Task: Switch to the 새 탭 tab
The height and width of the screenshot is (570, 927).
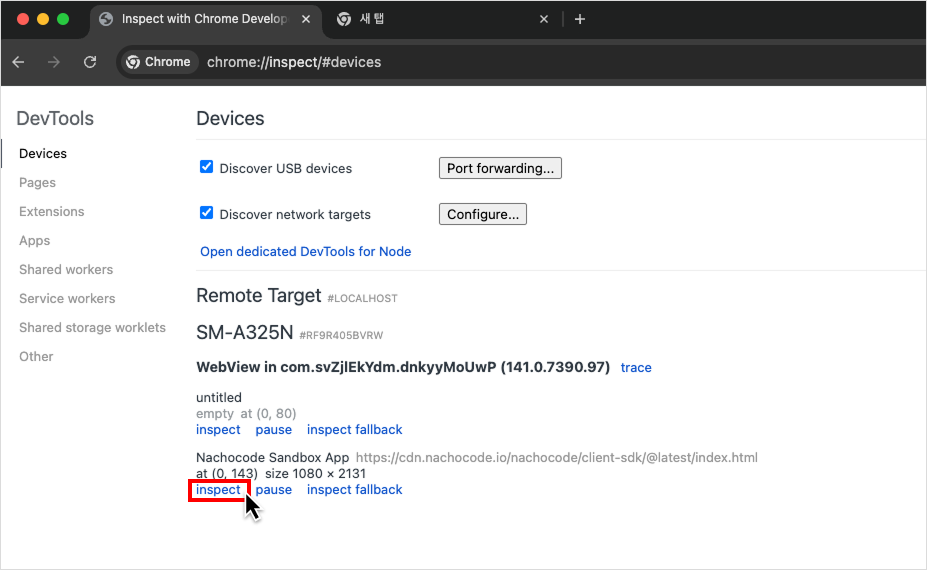Action: [x=430, y=19]
